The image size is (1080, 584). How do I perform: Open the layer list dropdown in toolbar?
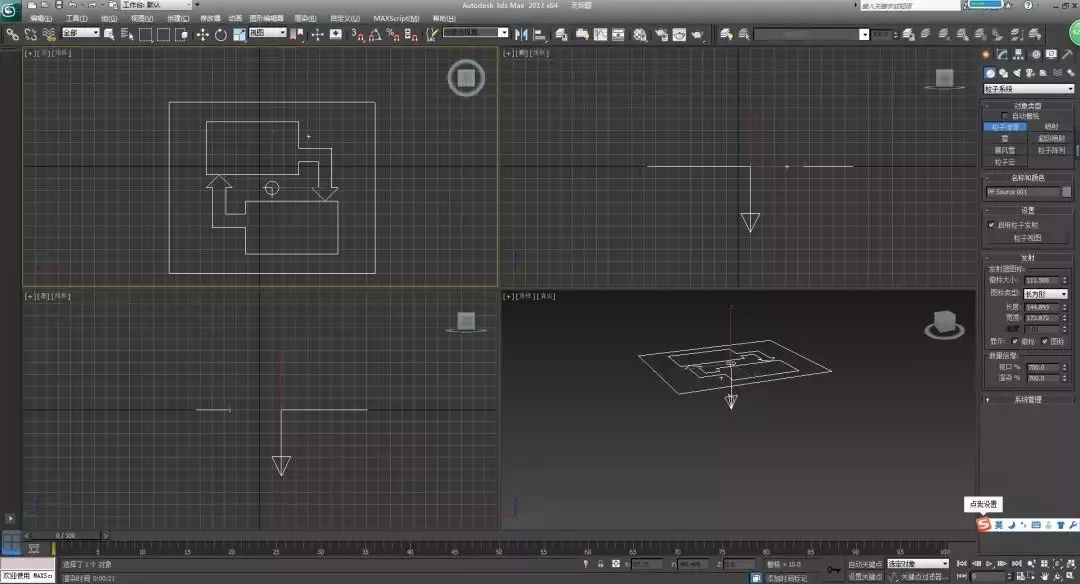tap(811, 34)
